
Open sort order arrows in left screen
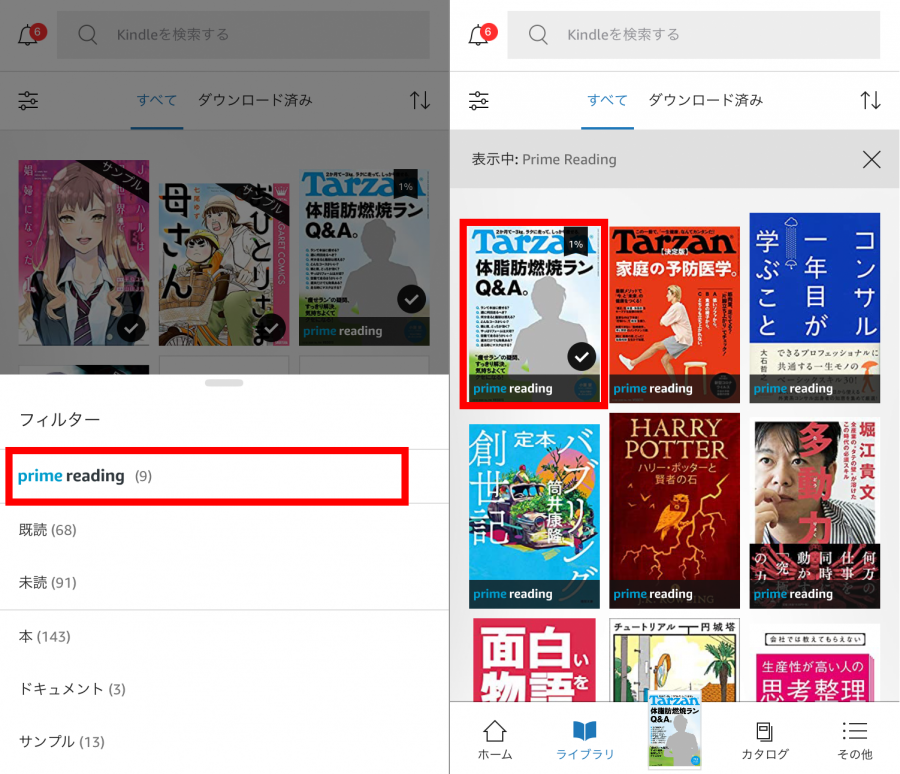[420, 100]
